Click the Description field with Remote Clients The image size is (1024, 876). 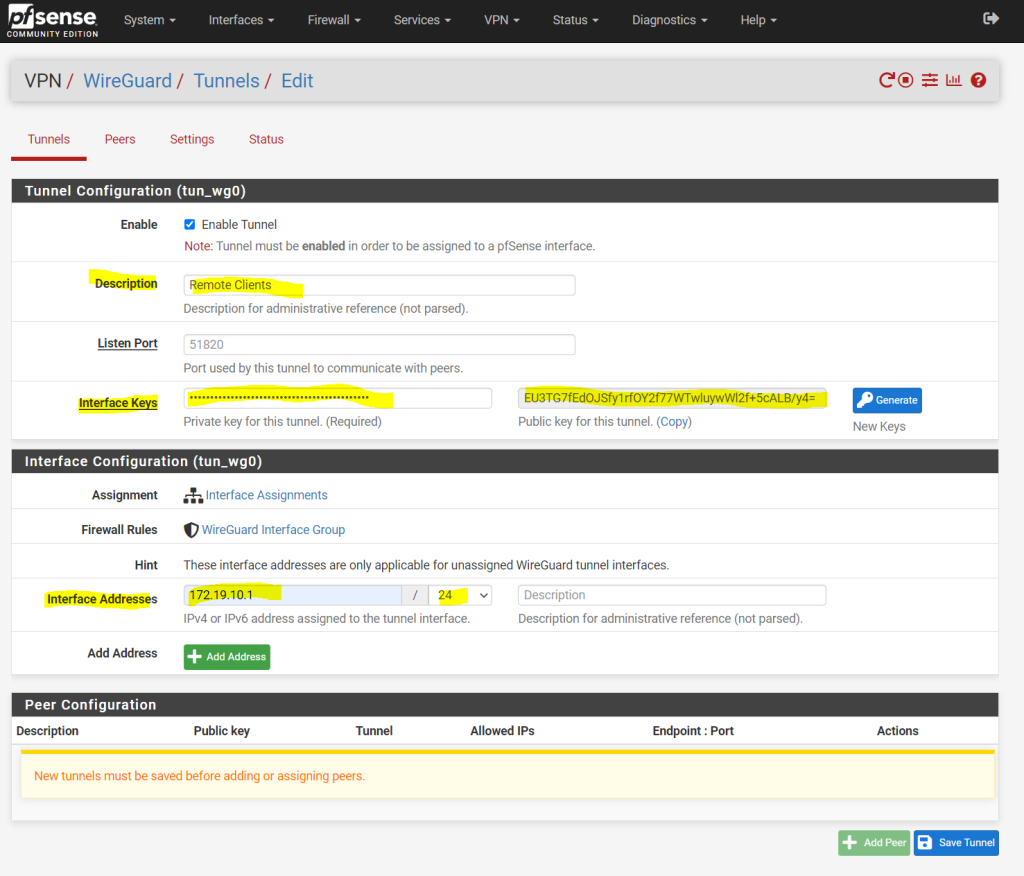(x=379, y=285)
